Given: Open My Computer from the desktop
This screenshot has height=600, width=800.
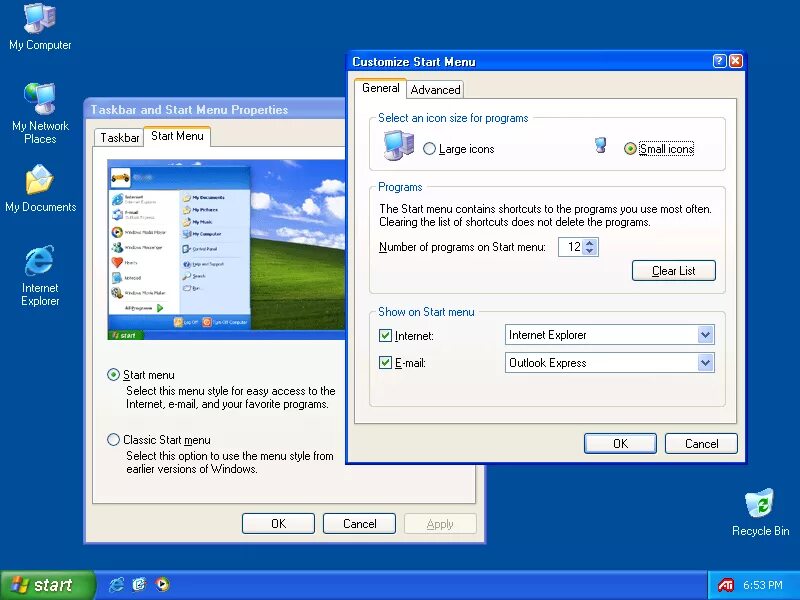Looking at the screenshot, I should [40, 20].
